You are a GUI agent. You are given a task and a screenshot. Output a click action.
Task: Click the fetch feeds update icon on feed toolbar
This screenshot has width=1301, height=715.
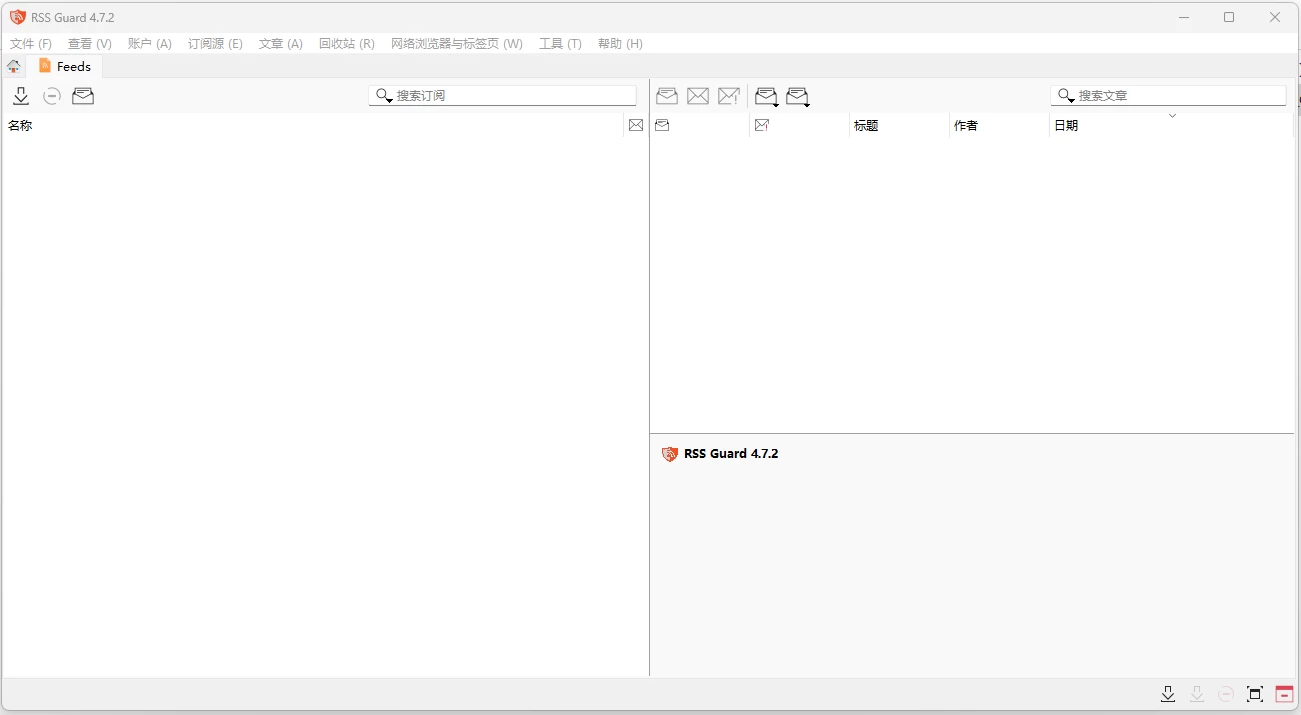click(21, 96)
